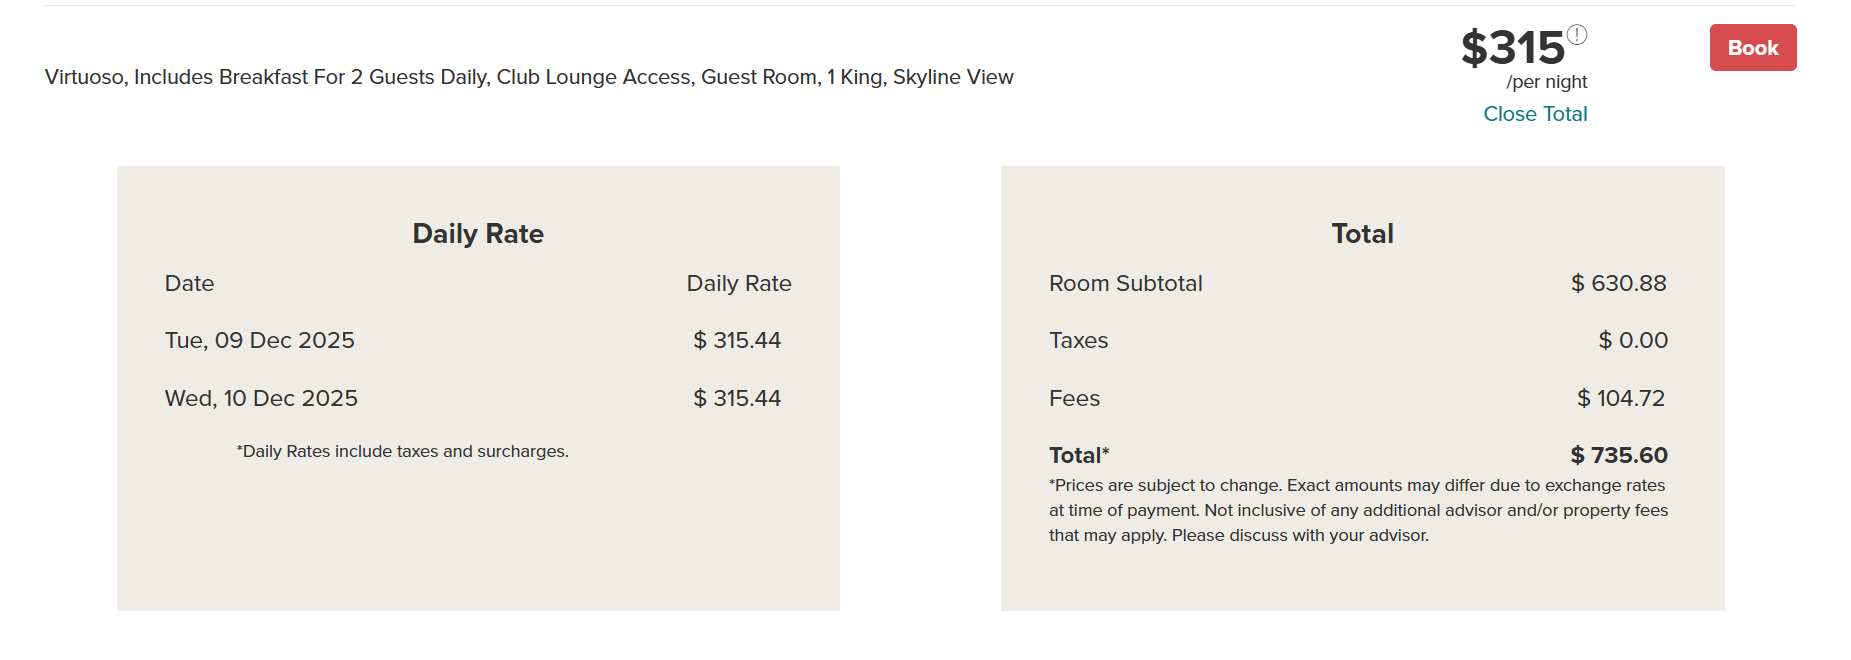Click the prices subject to change disclaimer
This screenshot has height=660, width=1851.
[1358, 510]
